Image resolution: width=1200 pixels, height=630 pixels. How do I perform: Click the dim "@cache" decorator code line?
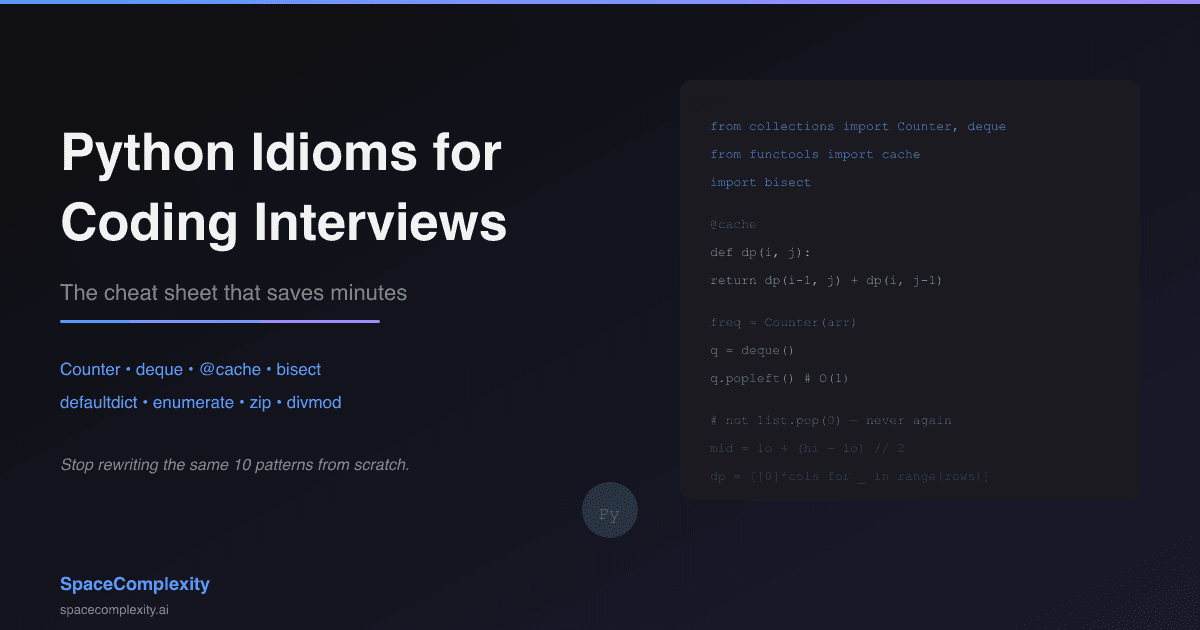(733, 224)
